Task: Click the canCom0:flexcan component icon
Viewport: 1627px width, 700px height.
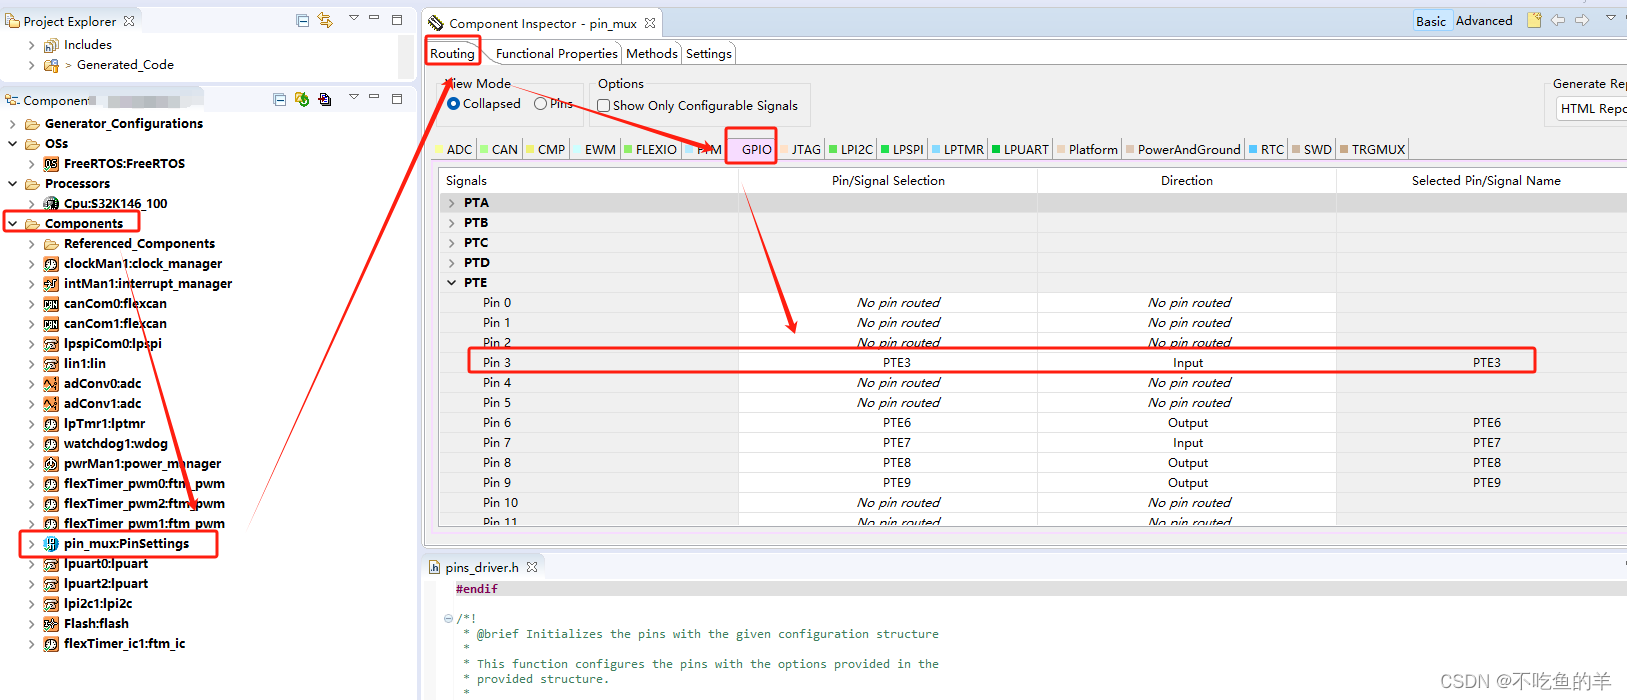Action: click(x=51, y=304)
